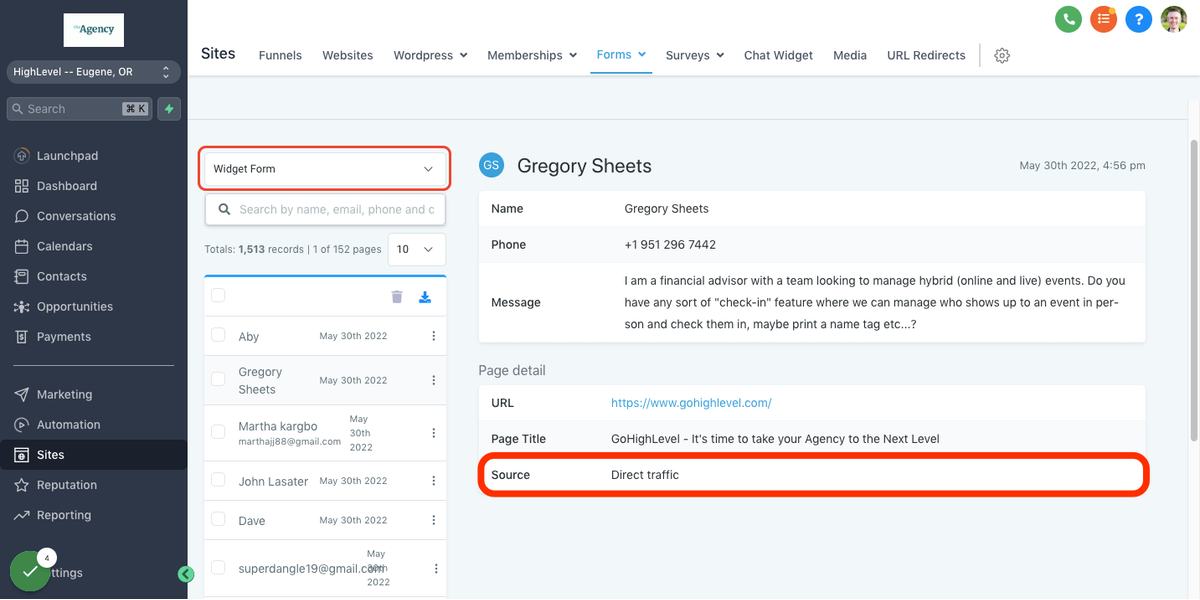This screenshot has height=600, width=1200.
Task: Open the HighLevel -- Eugene, OR account switcher
Action: click(x=93, y=72)
